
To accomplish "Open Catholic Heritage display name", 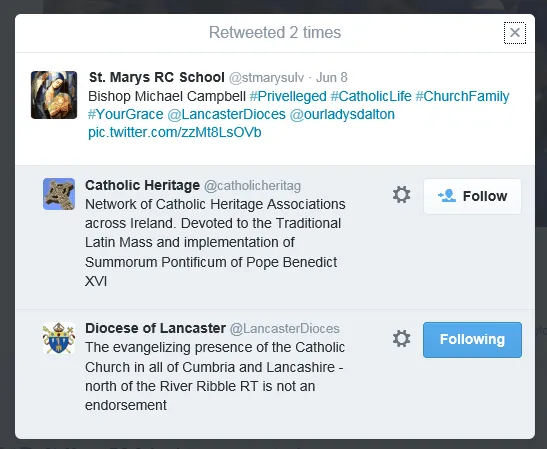I will 142,185.
